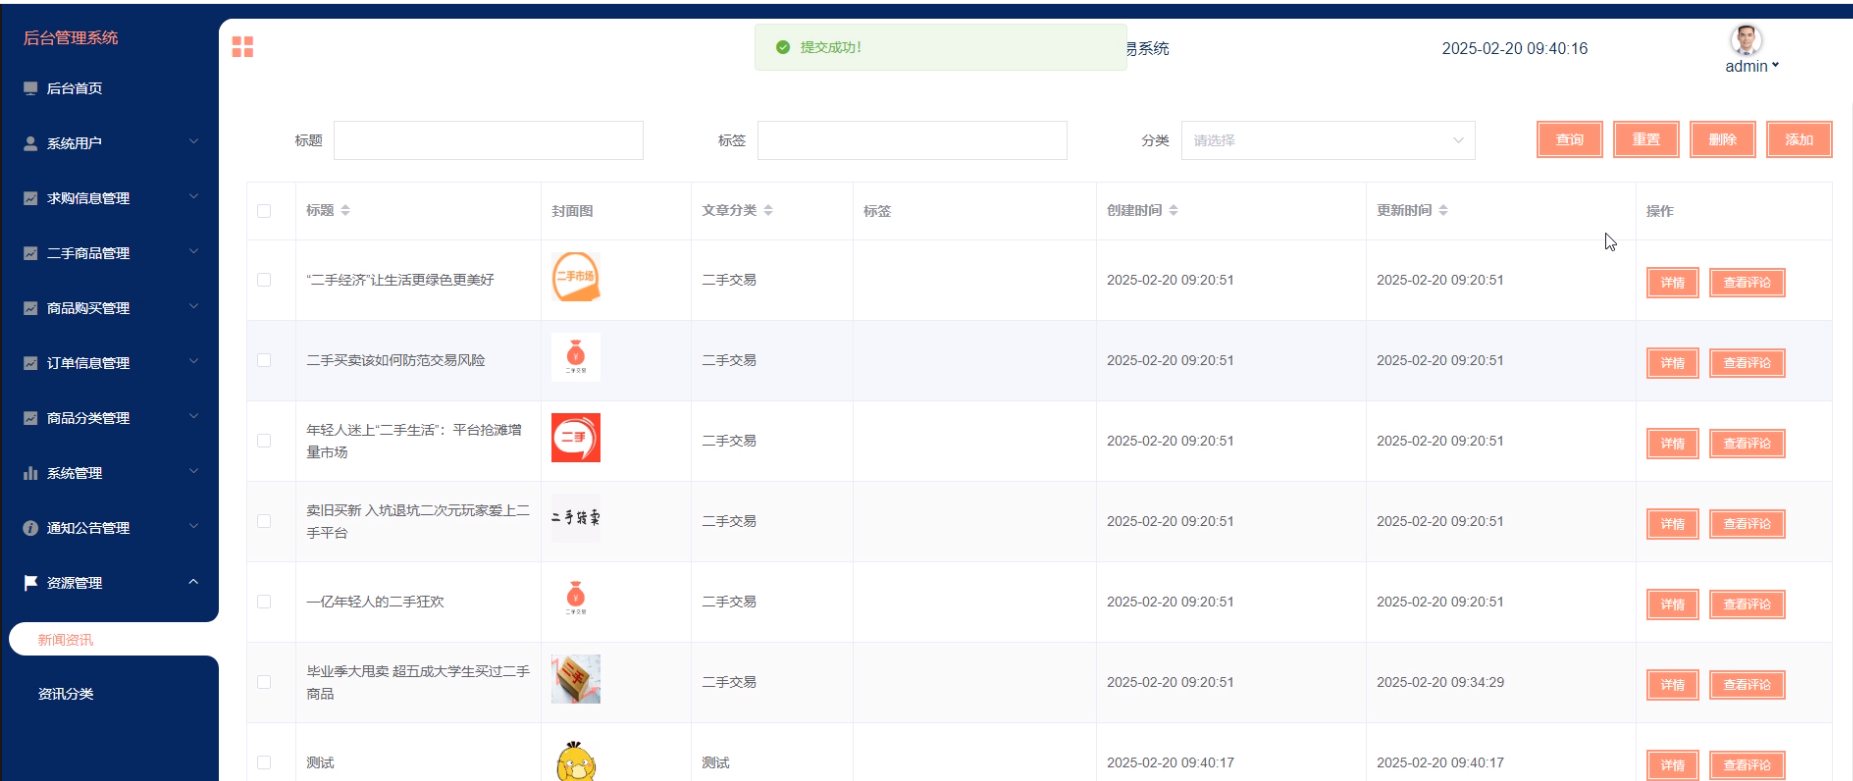
Task: Select the 资讯分类 submenu item
Action: [x=66, y=694]
